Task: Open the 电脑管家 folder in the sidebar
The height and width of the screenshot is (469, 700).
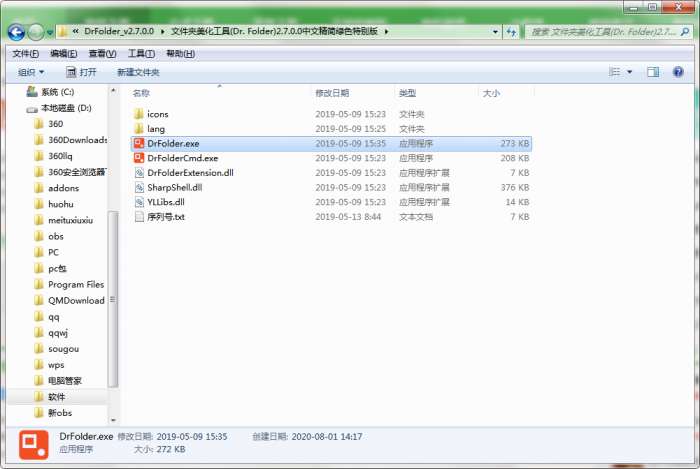Action: (58, 381)
